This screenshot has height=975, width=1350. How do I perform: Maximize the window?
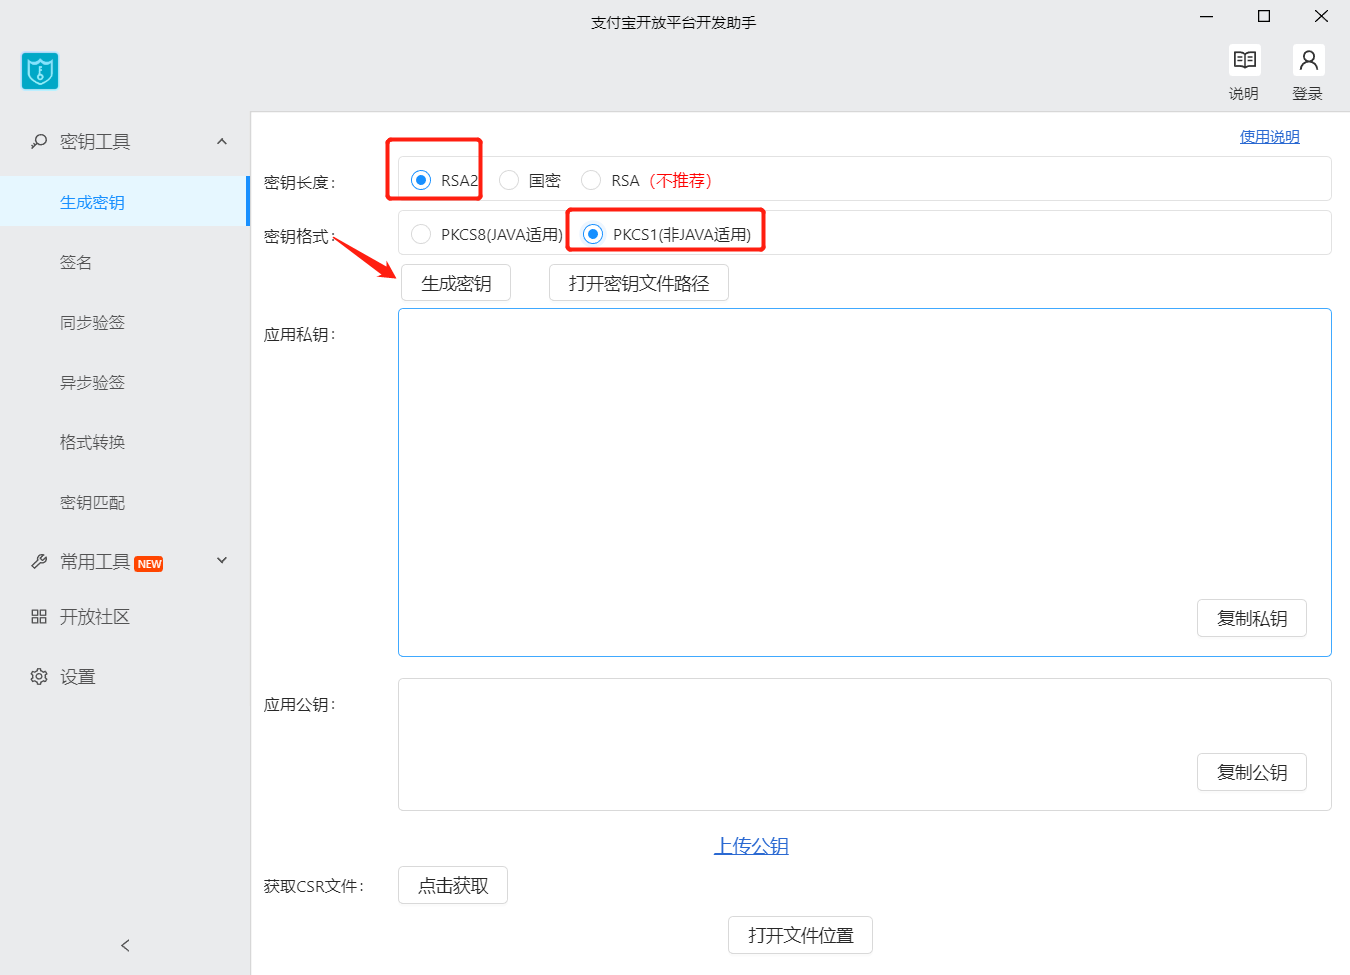[x=1264, y=16]
